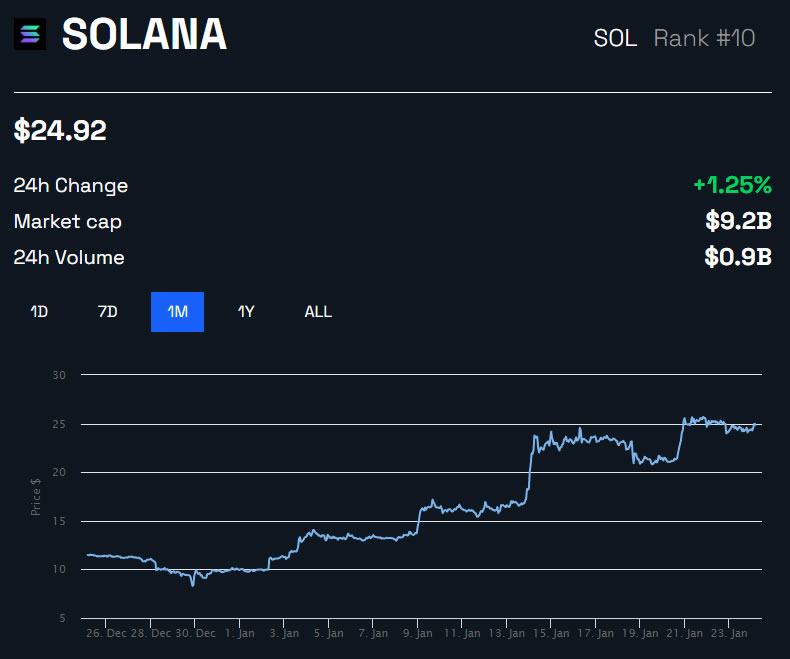Click the chart's lowest dip near 30 Dec
The height and width of the screenshot is (659, 790).
193,584
